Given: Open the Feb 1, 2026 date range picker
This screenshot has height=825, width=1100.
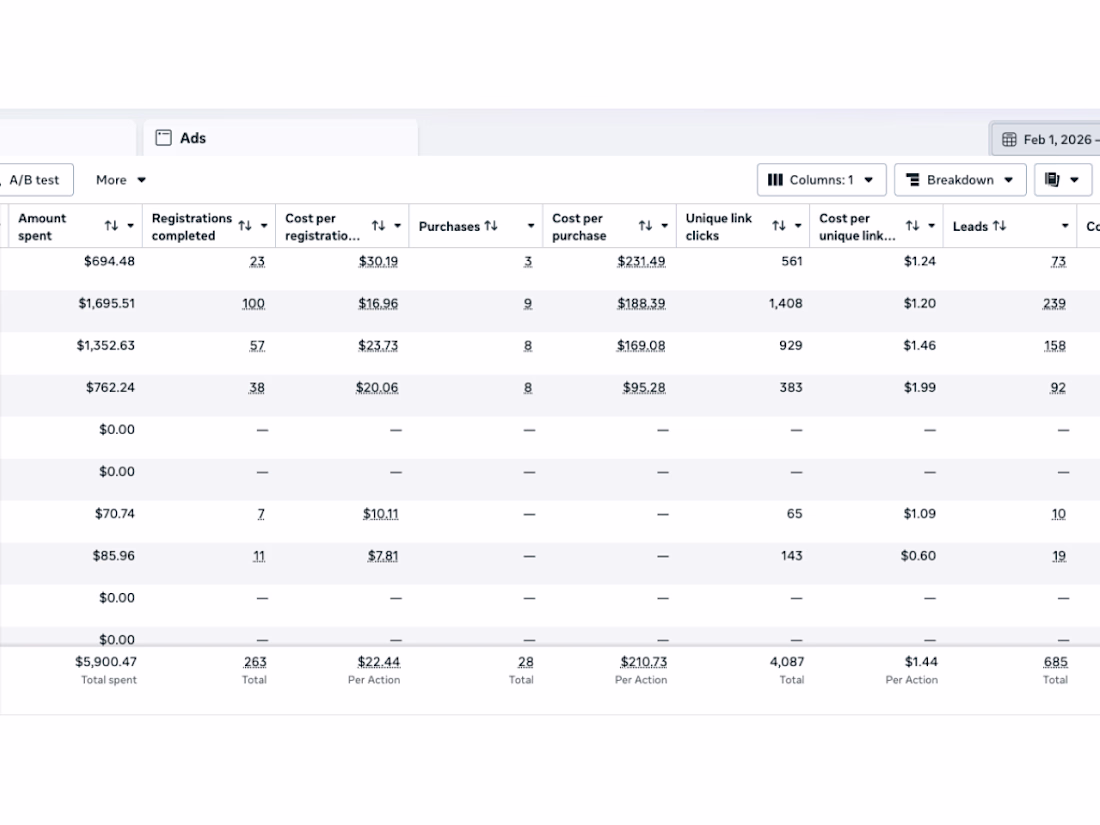Looking at the screenshot, I should pyautogui.click(x=1050, y=139).
